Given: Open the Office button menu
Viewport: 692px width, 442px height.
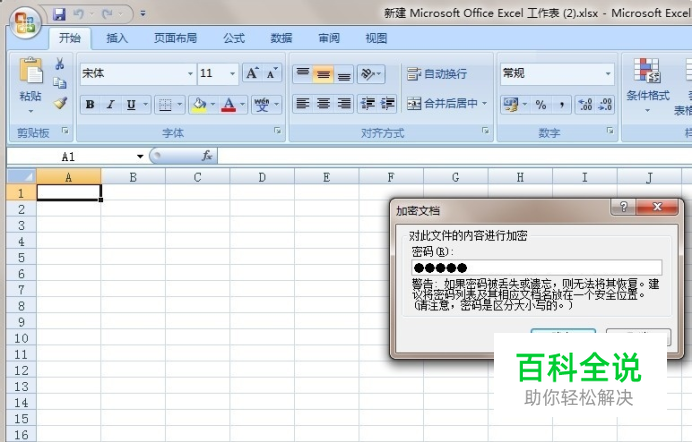Looking at the screenshot, I should click(25, 22).
